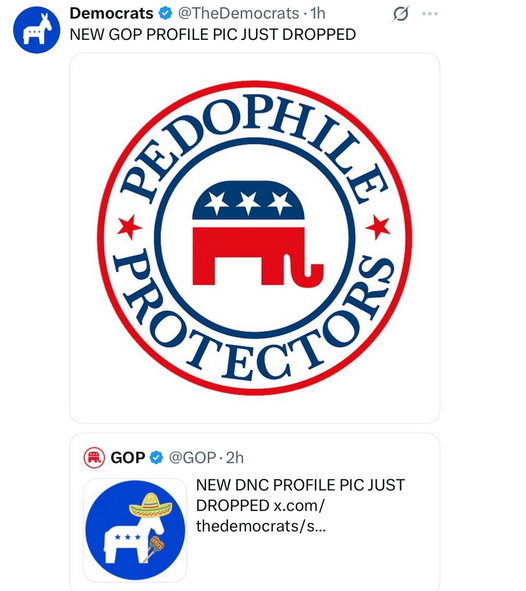The image size is (526, 591).
Task: Click the NEW DNC PROFILE PIC quoted text
Action: [300, 495]
